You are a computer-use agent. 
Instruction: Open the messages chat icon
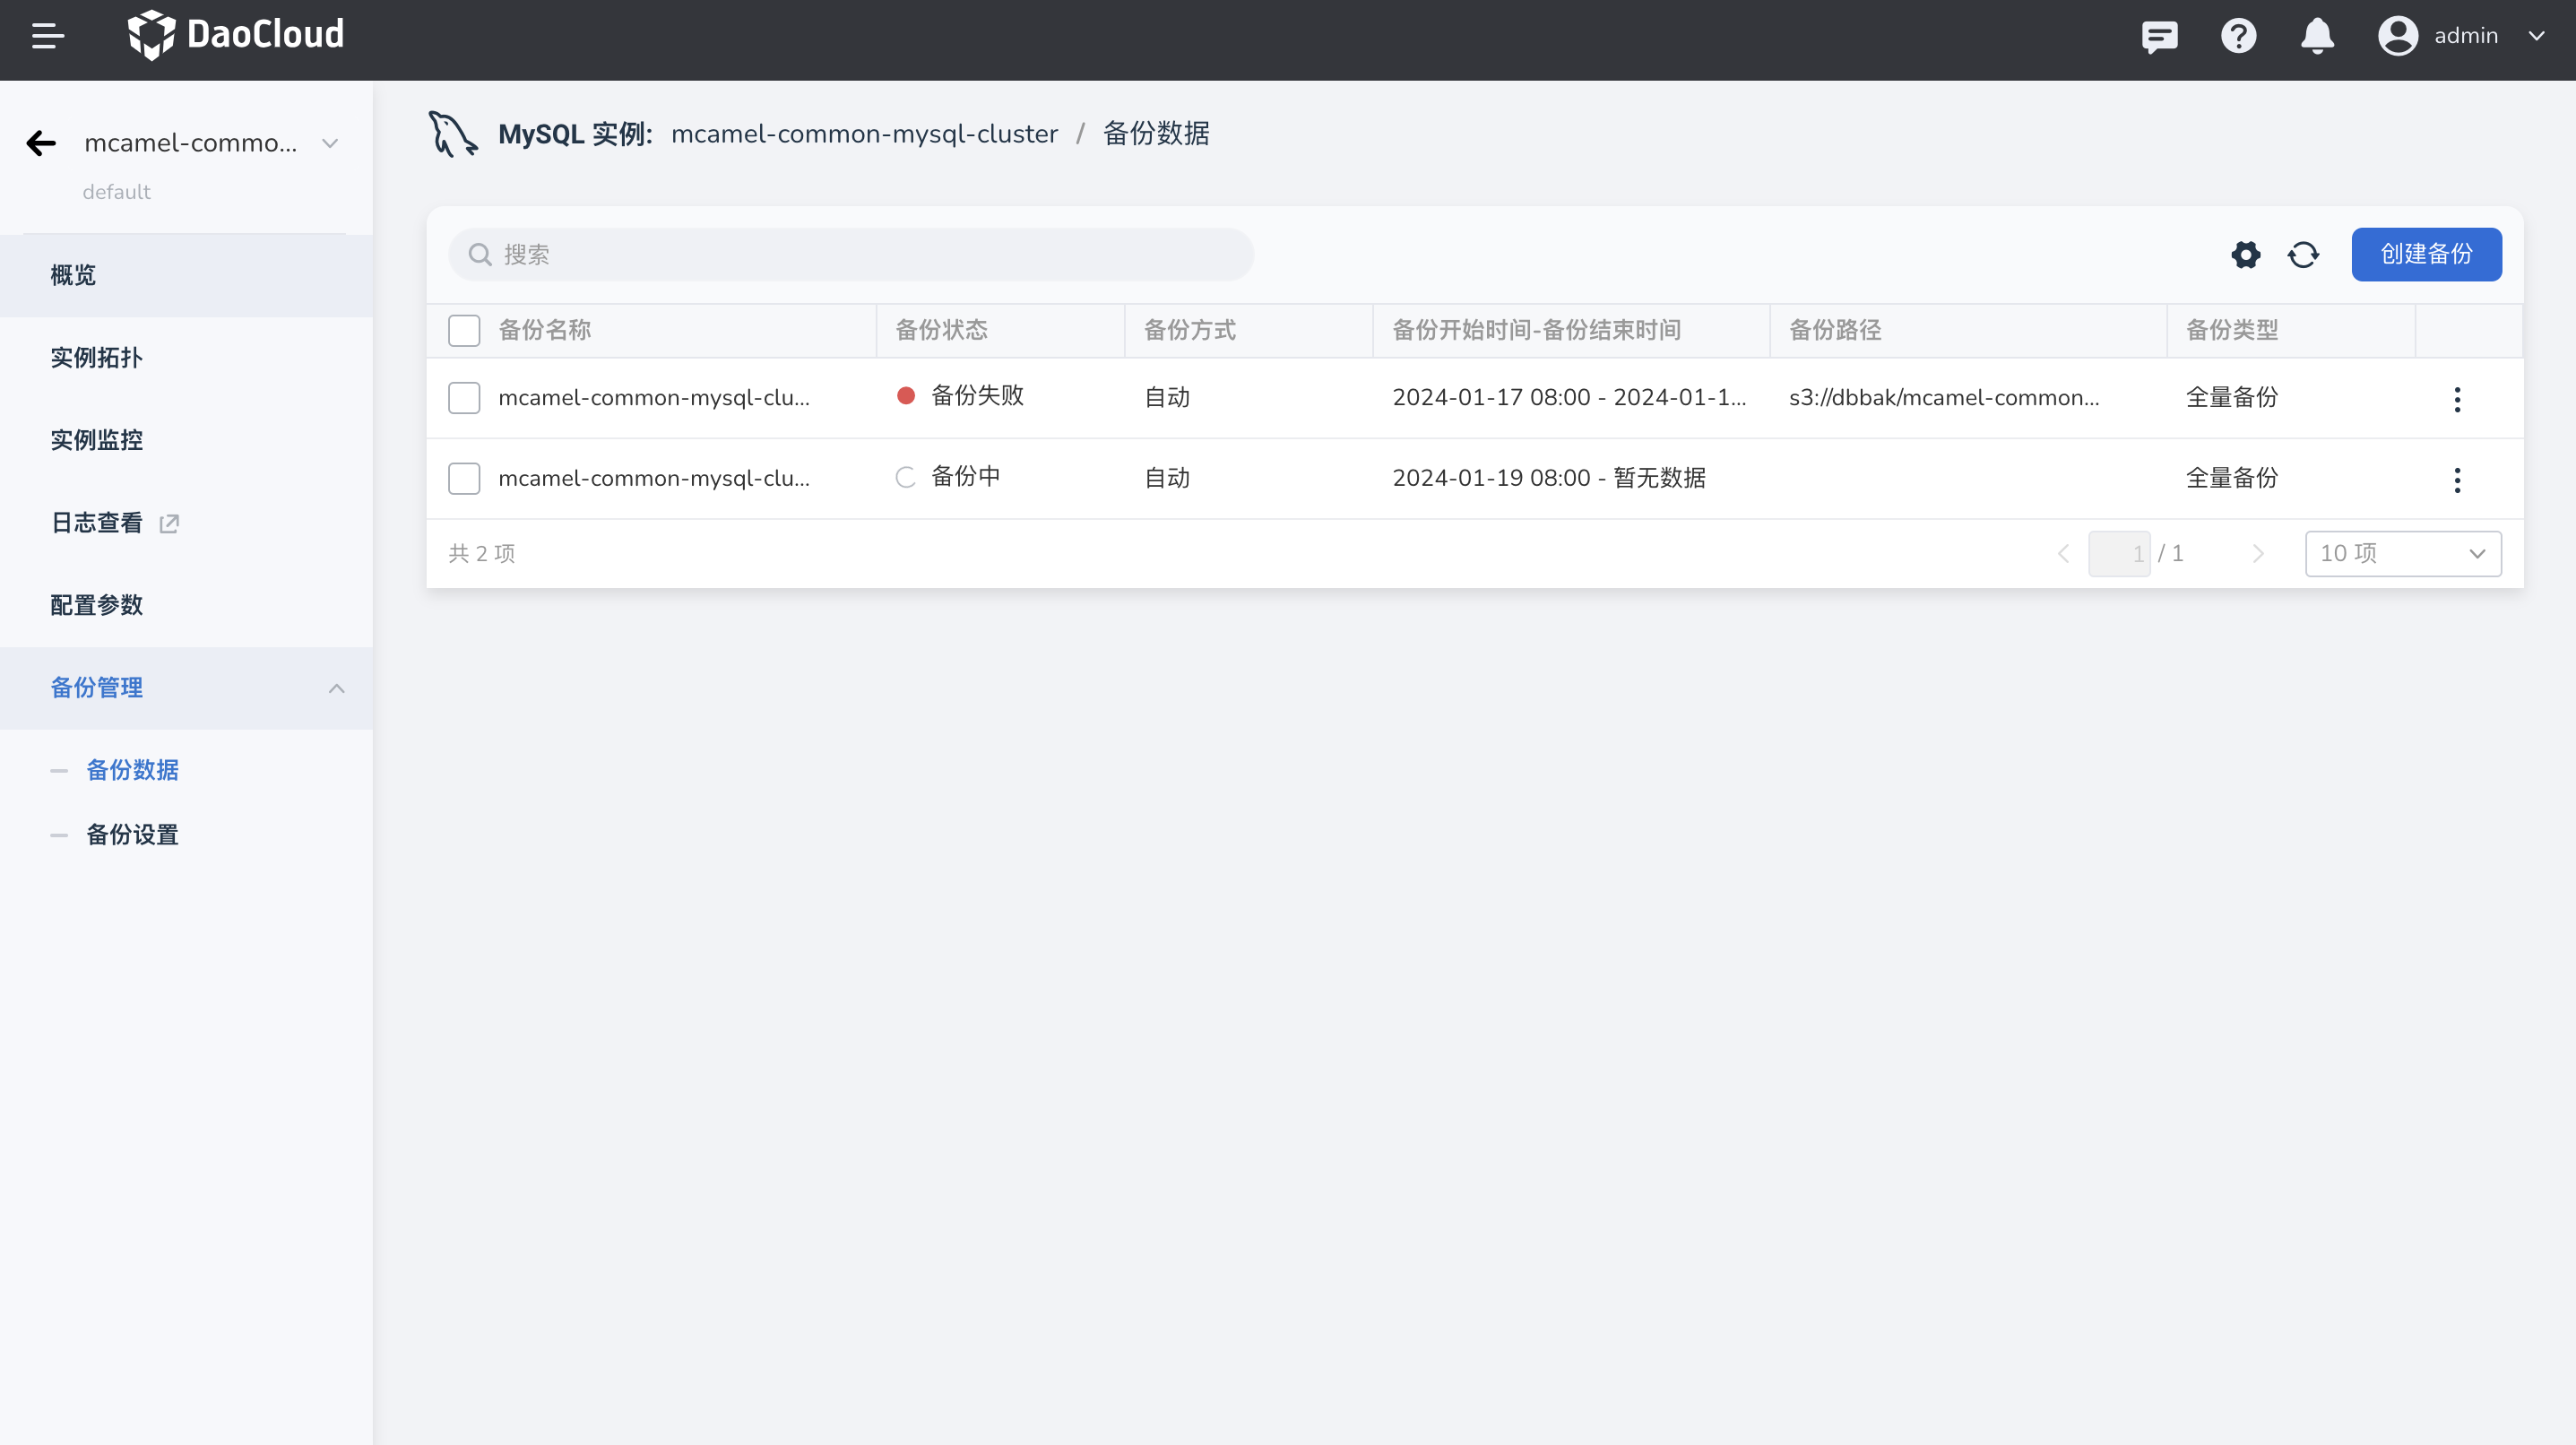coord(2159,37)
